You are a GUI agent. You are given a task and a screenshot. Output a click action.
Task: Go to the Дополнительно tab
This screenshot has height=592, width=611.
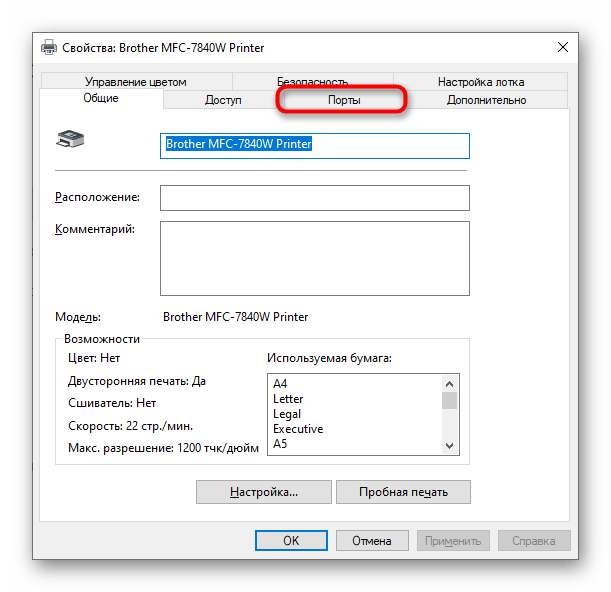(x=486, y=100)
